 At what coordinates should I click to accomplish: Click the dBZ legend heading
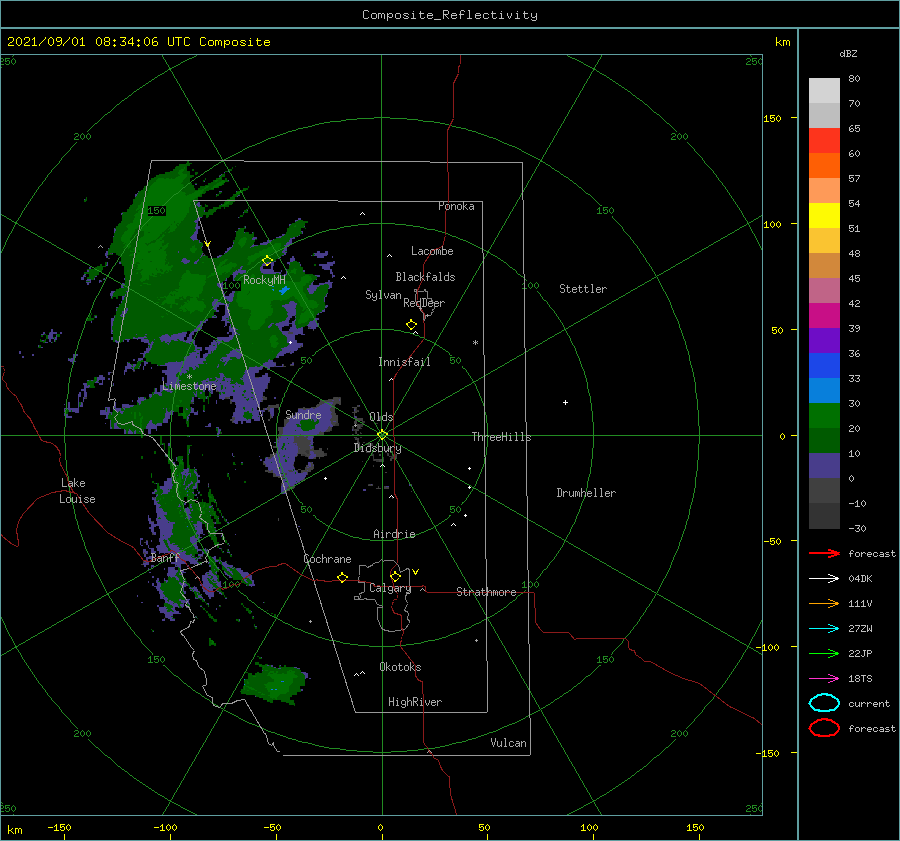tap(848, 53)
